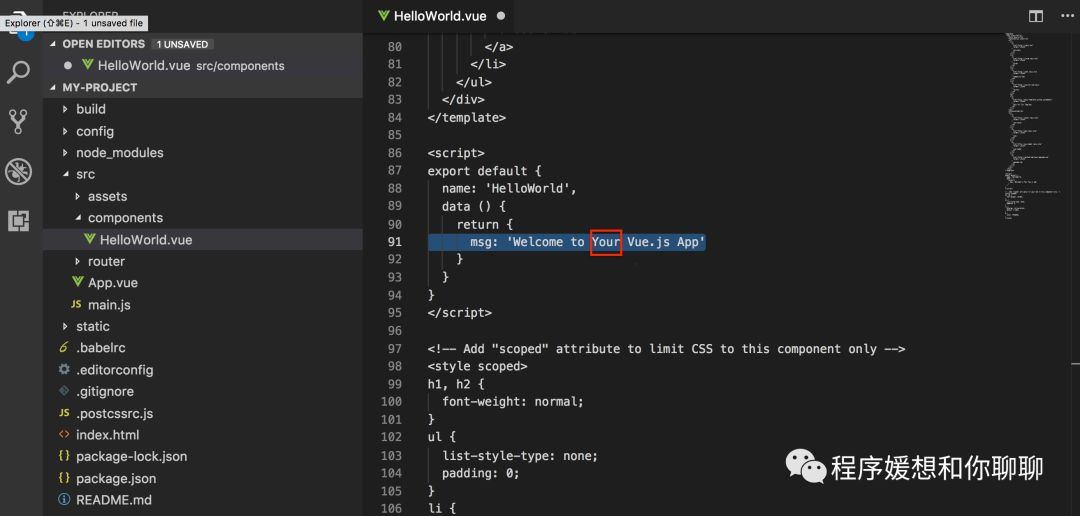Click on "name: 'HelloWorld'," line
1080x516 pixels.
(x=508, y=188)
